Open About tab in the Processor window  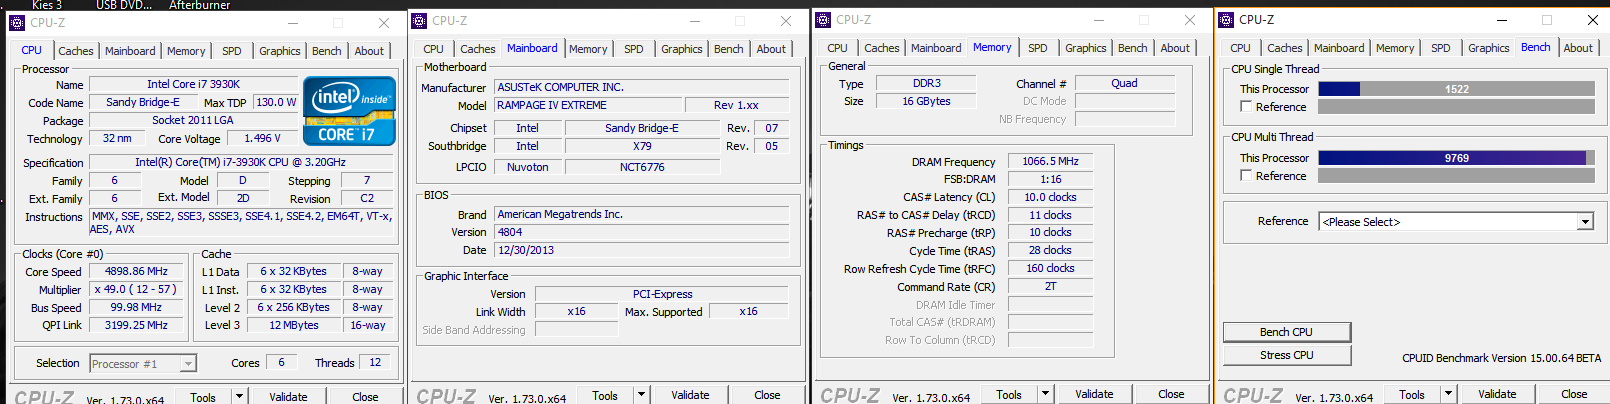(369, 51)
